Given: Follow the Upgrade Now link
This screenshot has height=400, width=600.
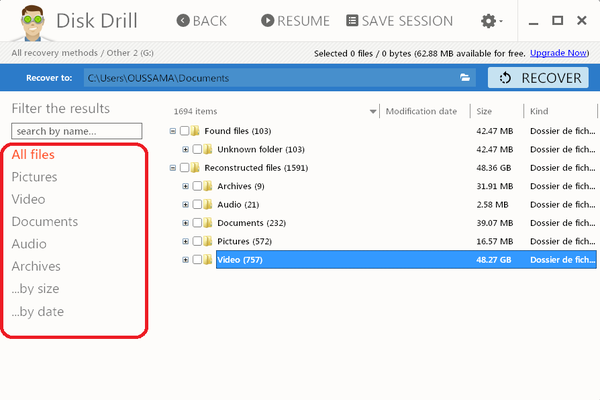Looking at the screenshot, I should coord(561,53).
